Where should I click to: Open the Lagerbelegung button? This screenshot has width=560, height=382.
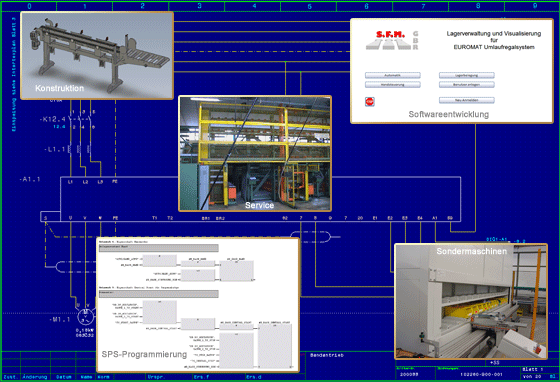pyautogui.click(x=466, y=75)
